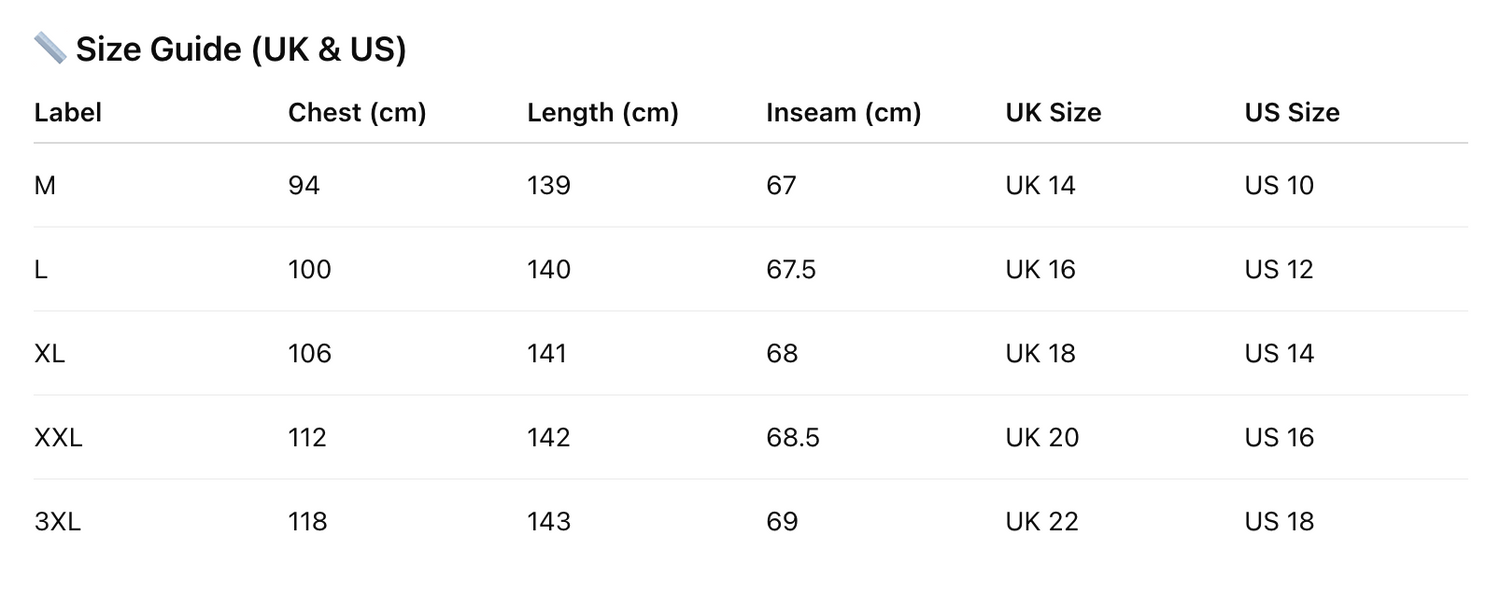1500x592 pixels.
Task: Select the XXL size label cell
Action: (58, 437)
